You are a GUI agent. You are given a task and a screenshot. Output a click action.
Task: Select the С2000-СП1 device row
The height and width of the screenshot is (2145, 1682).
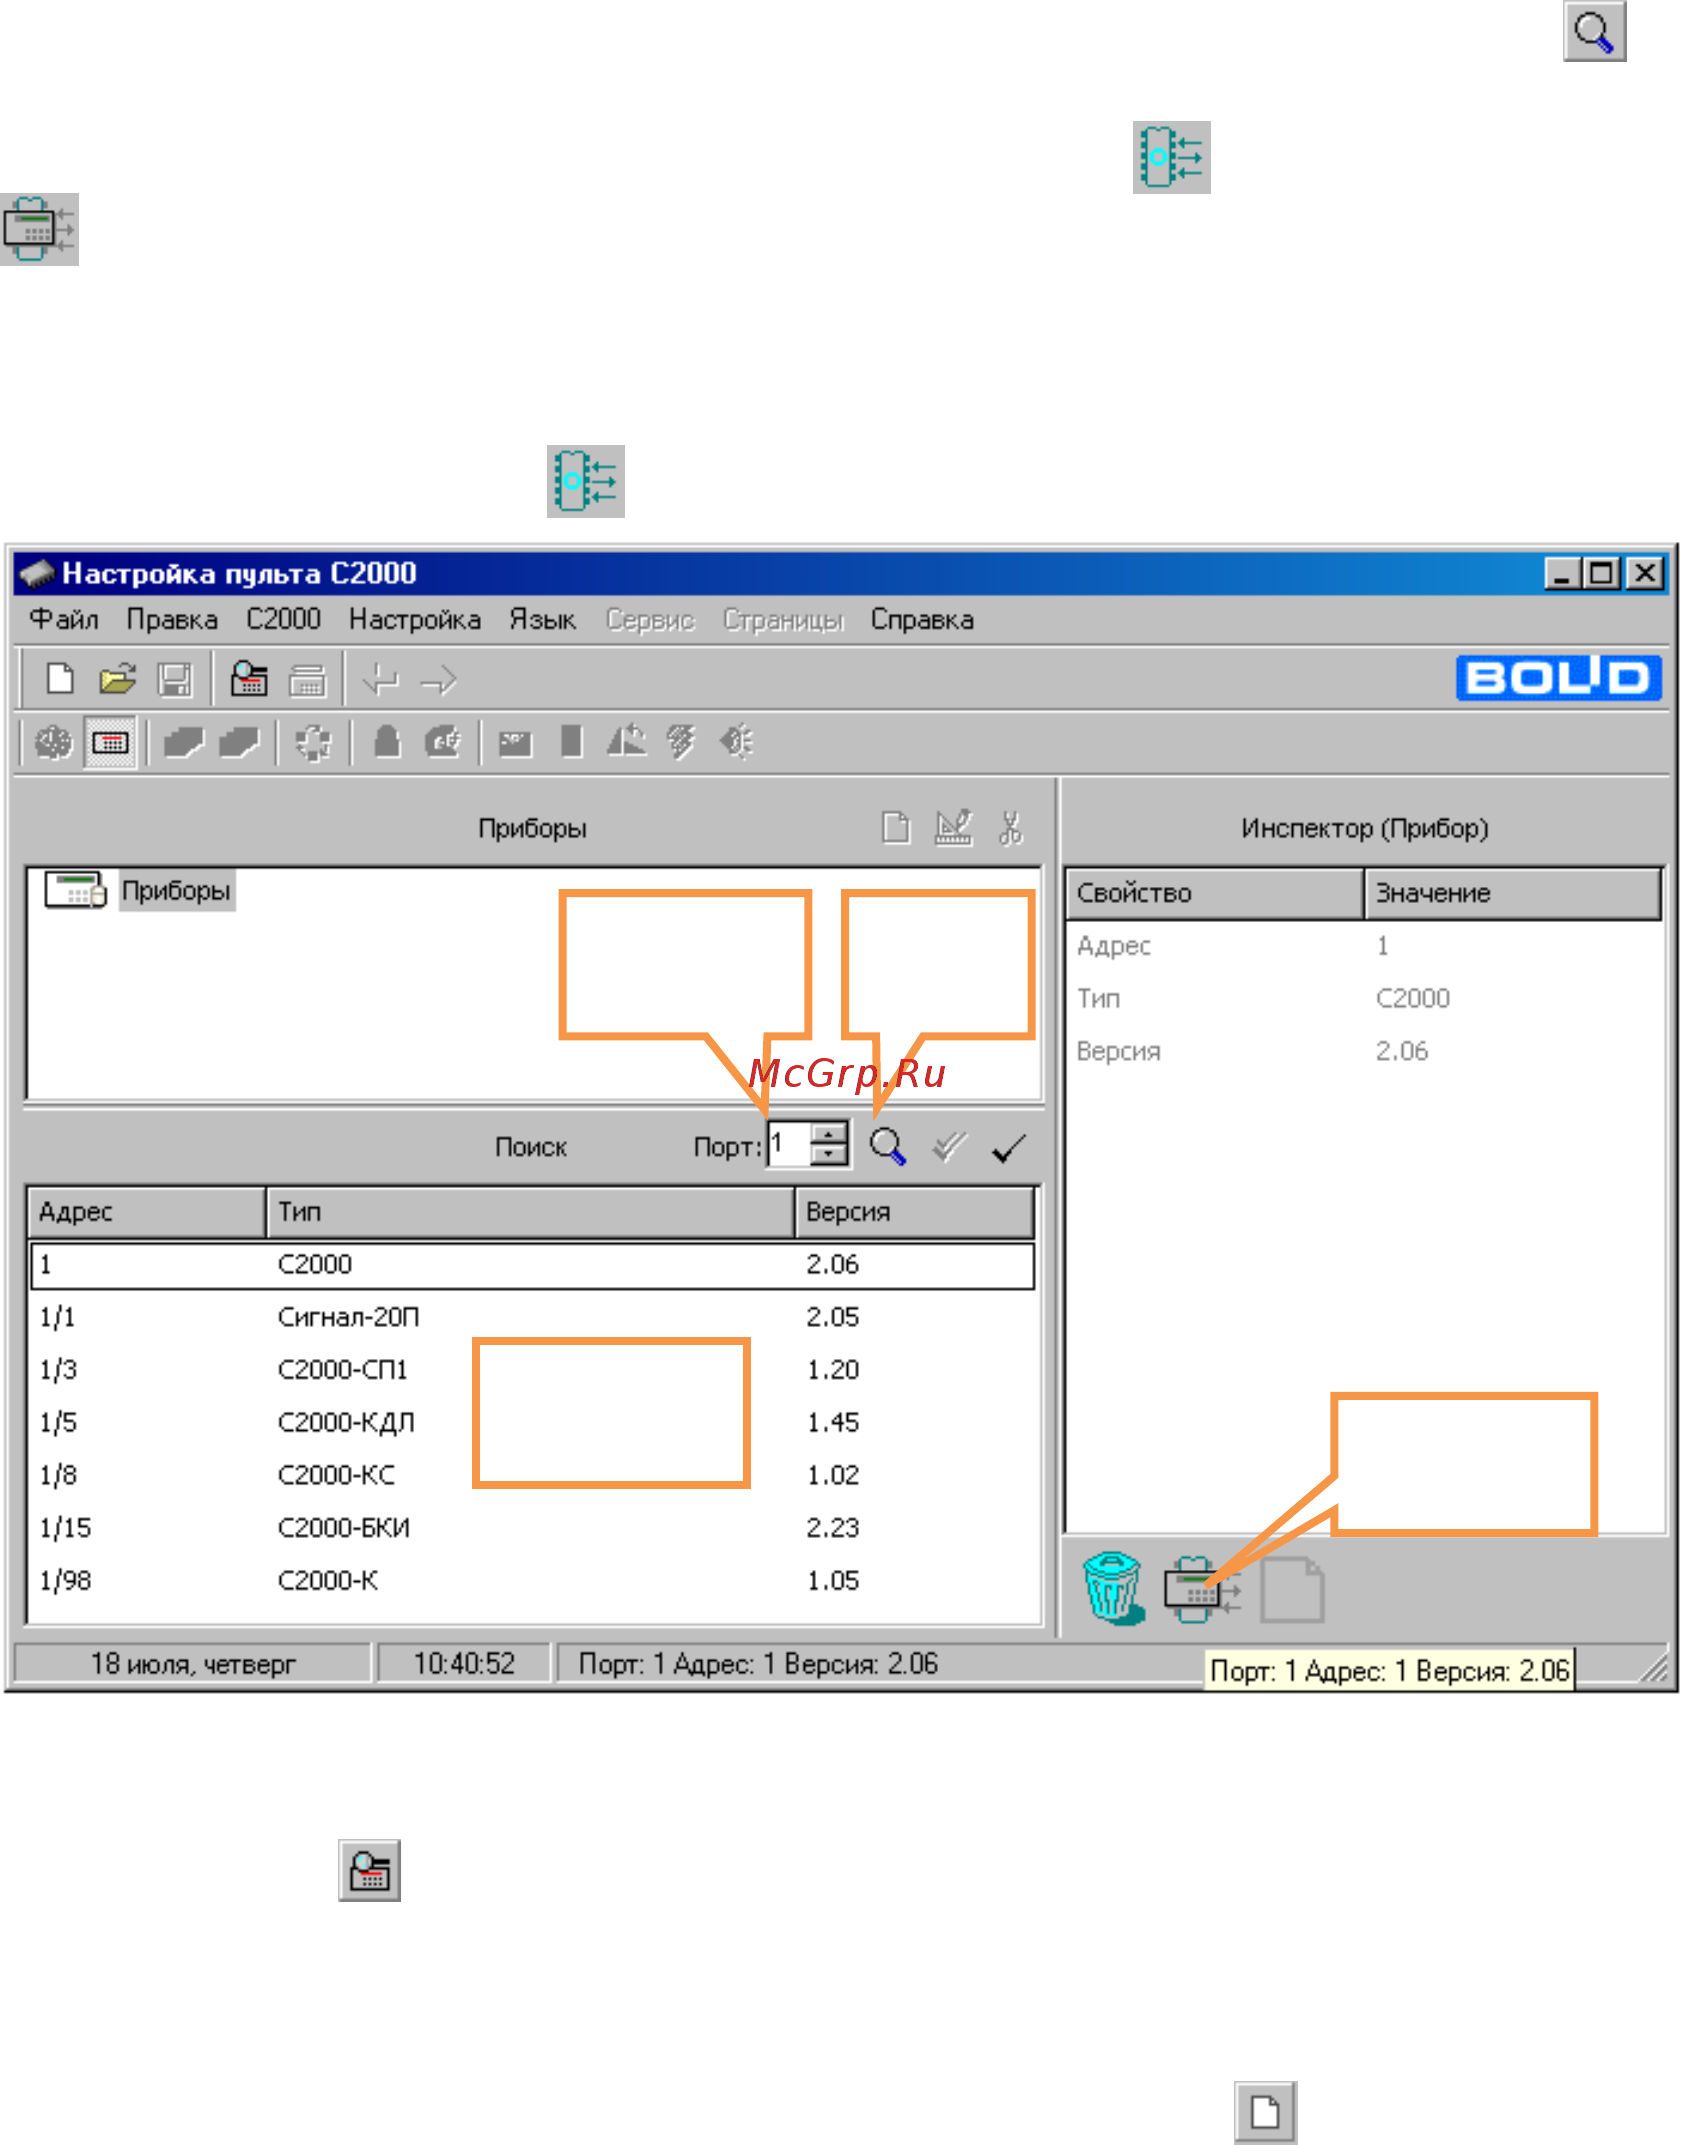(x=532, y=1369)
